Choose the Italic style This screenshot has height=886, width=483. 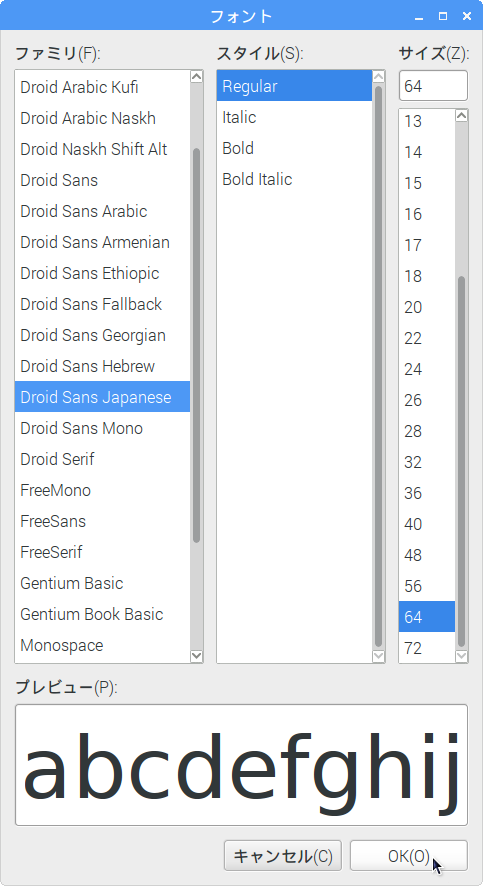[x=294, y=118]
